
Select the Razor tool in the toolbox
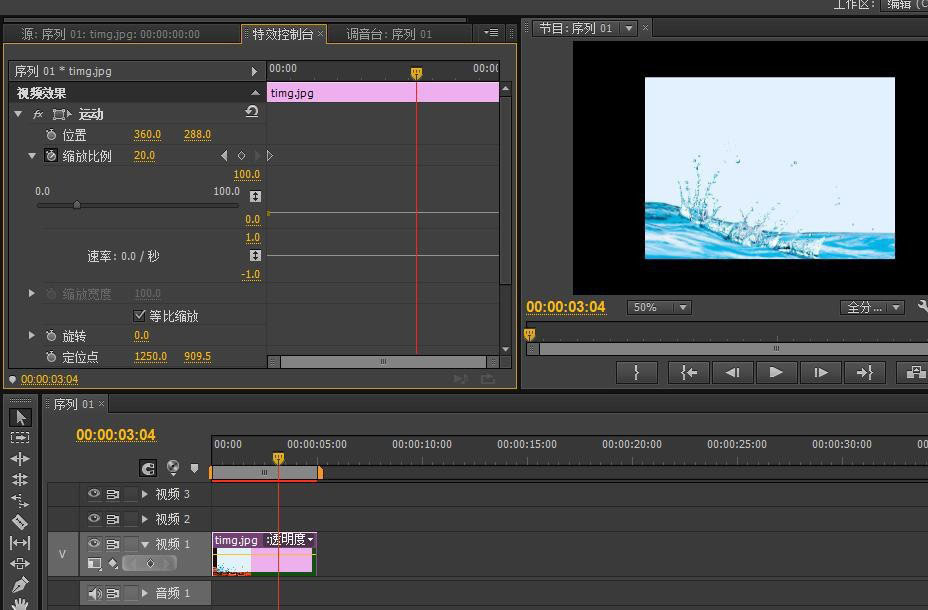pyautogui.click(x=20, y=521)
